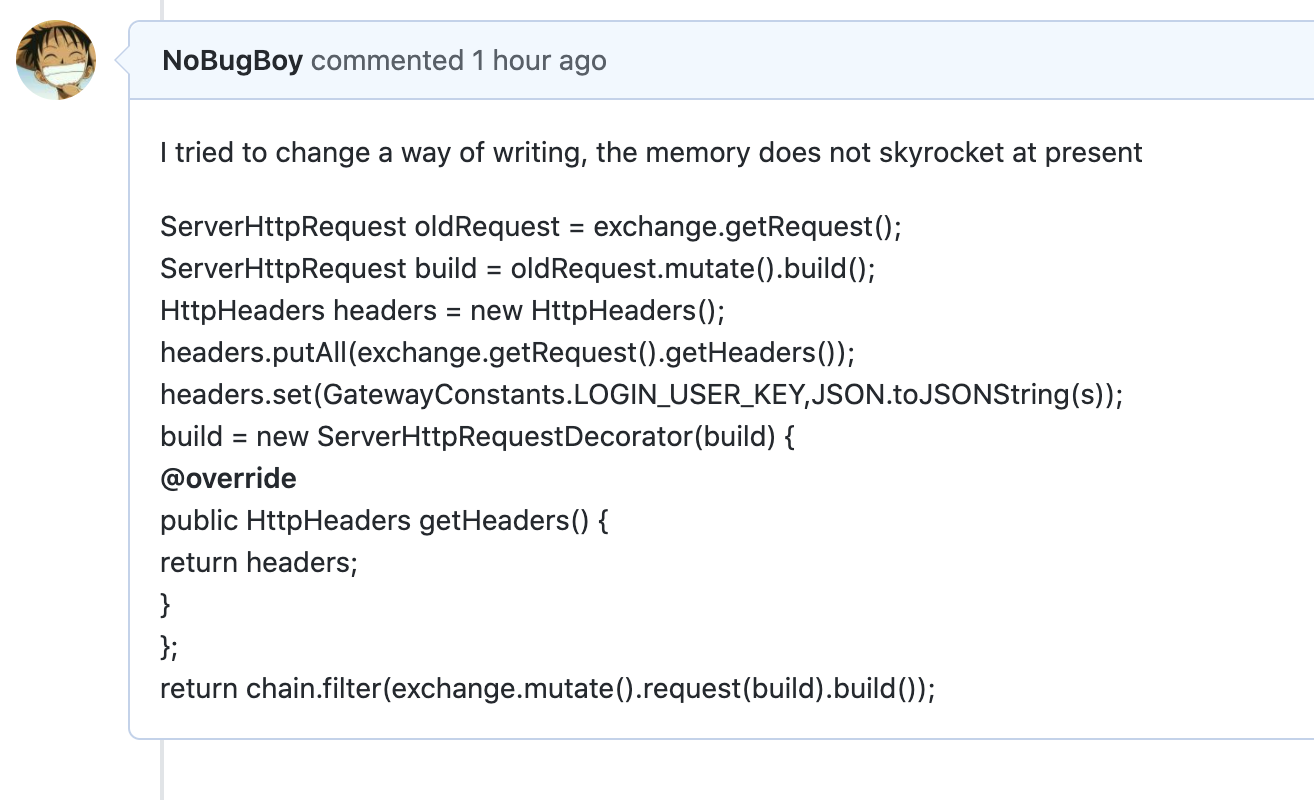Click the @override mention link
The image size is (1314, 800).
[228, 478]
